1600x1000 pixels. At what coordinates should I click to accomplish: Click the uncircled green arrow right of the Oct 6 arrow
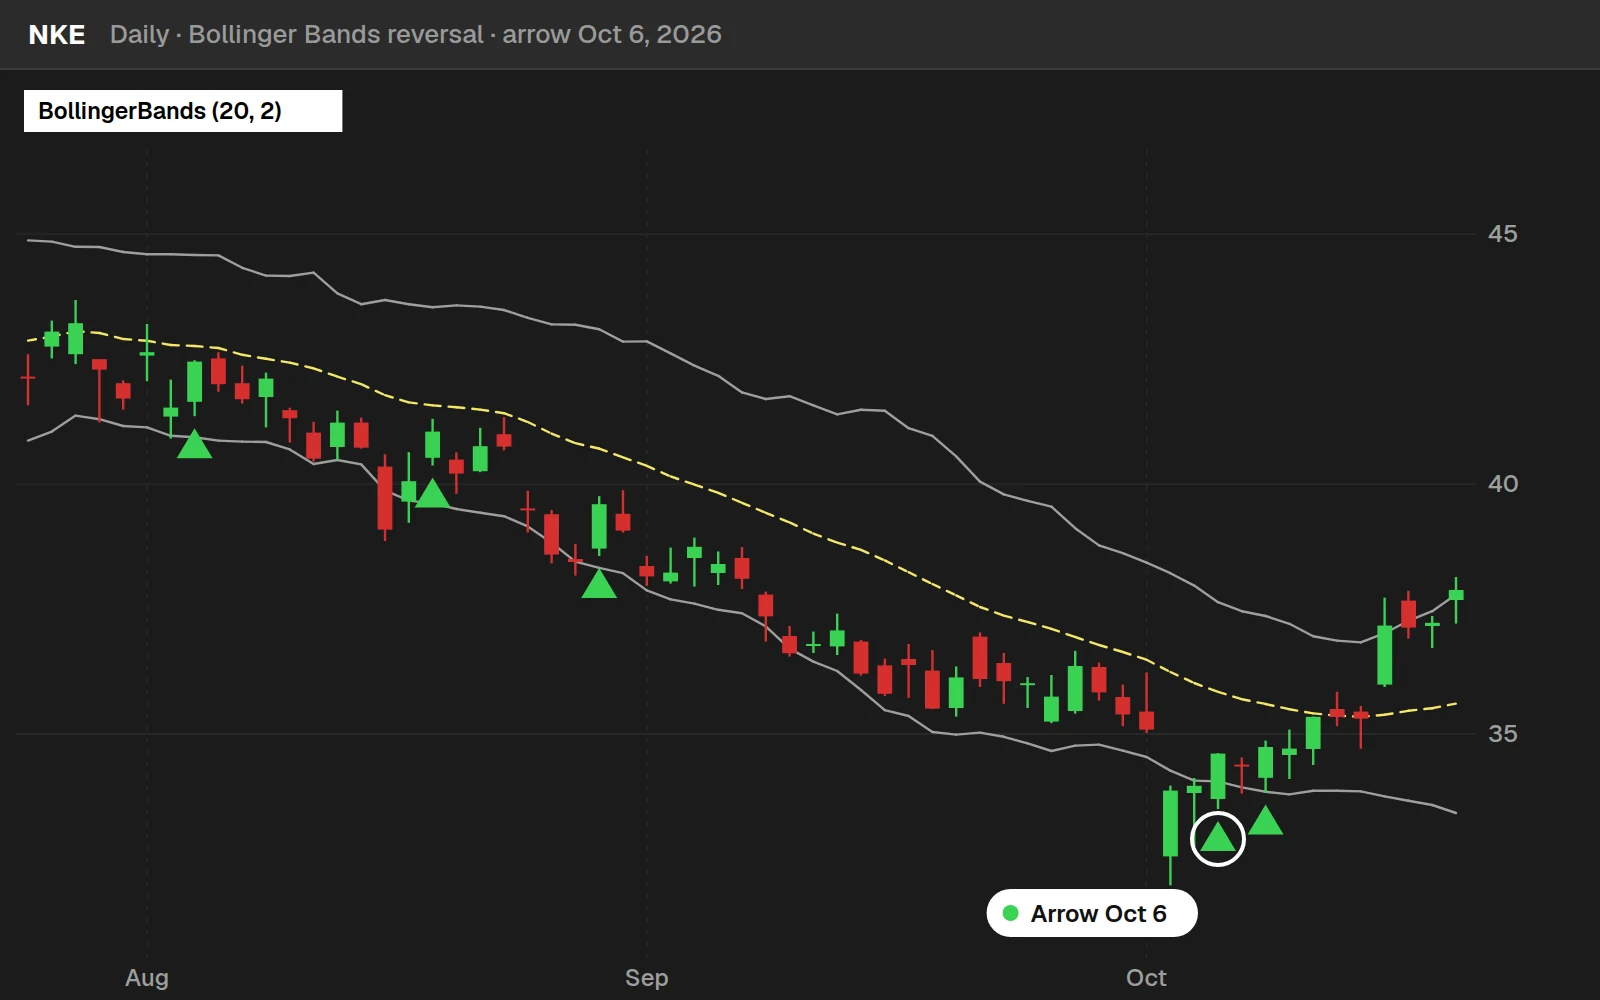[x=1265, y=821]
